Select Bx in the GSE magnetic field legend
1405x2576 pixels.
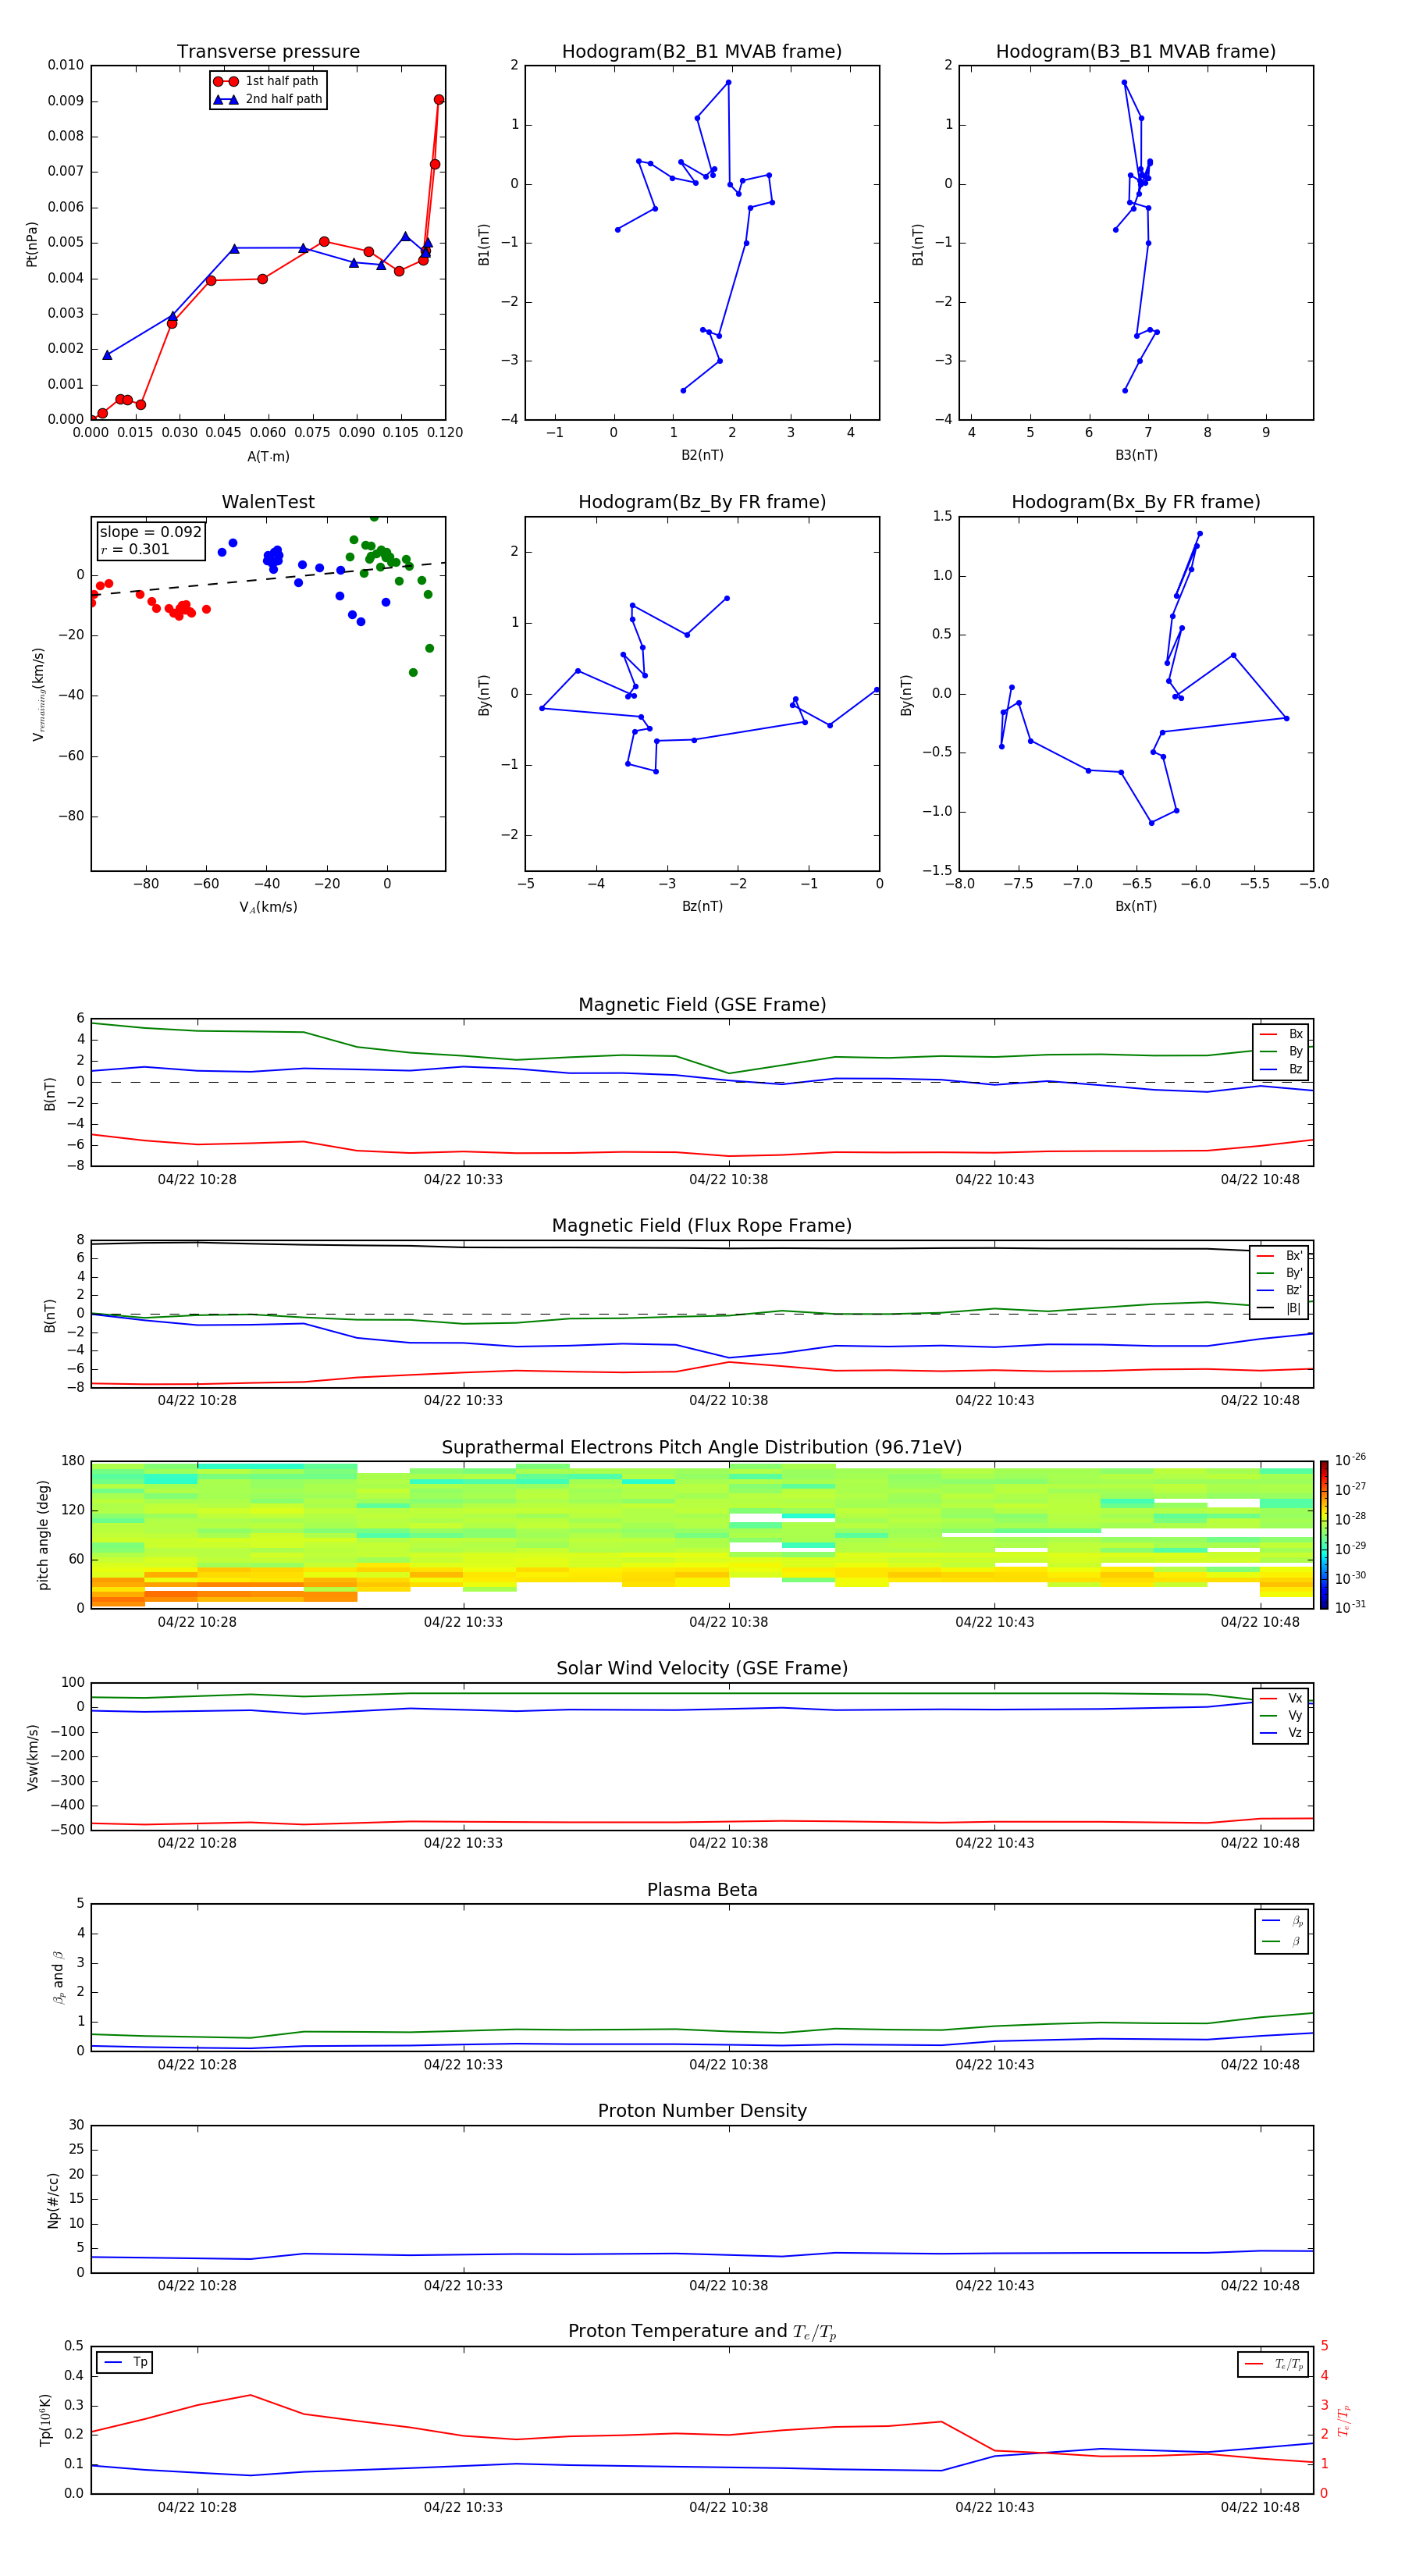(x=1281, y=1034)
